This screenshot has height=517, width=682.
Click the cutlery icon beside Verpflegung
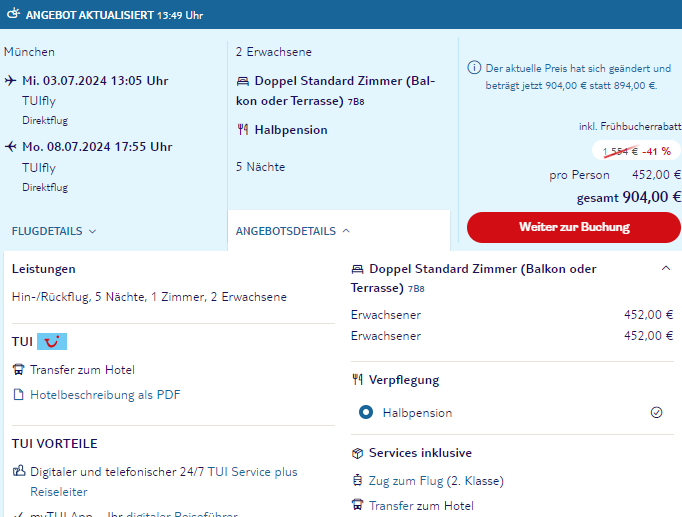click(x=357, y=380)
